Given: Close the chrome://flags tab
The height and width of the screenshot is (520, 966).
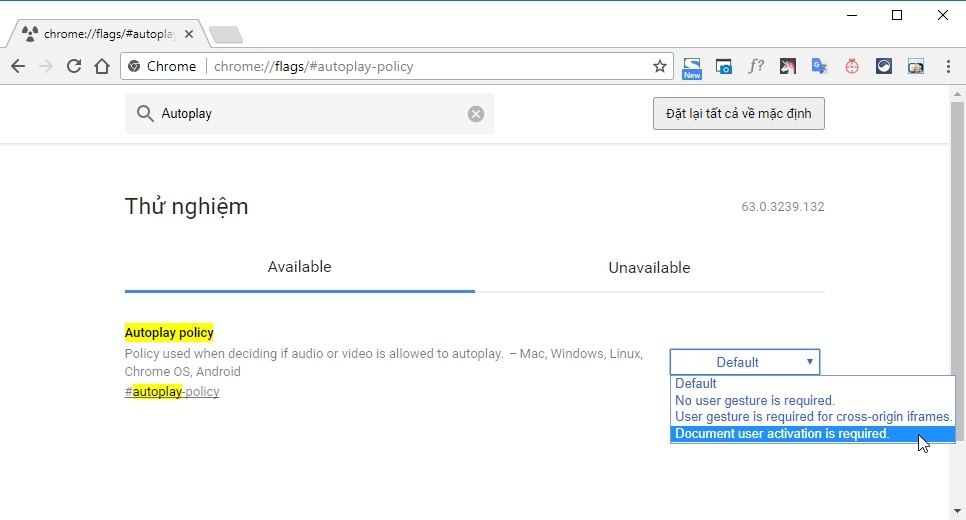Looking at the screenshot, I should tap(189, 34).
